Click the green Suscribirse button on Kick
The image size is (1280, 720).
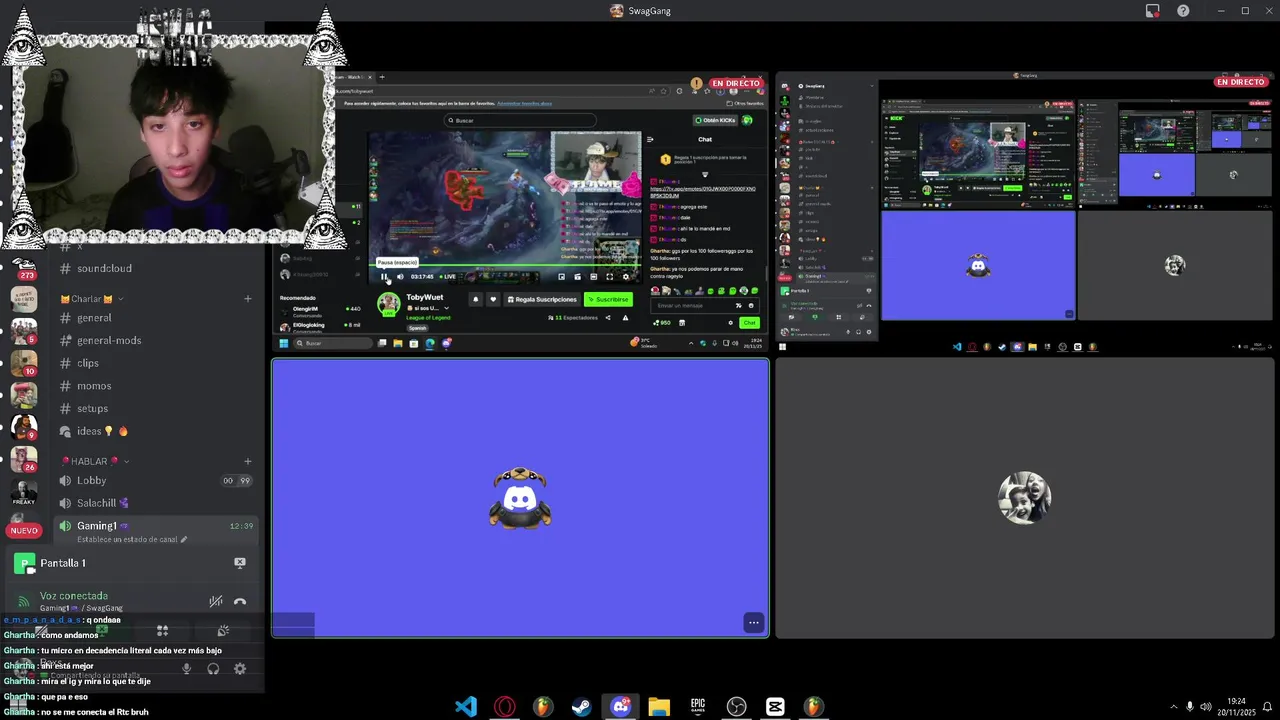[608, 299]
